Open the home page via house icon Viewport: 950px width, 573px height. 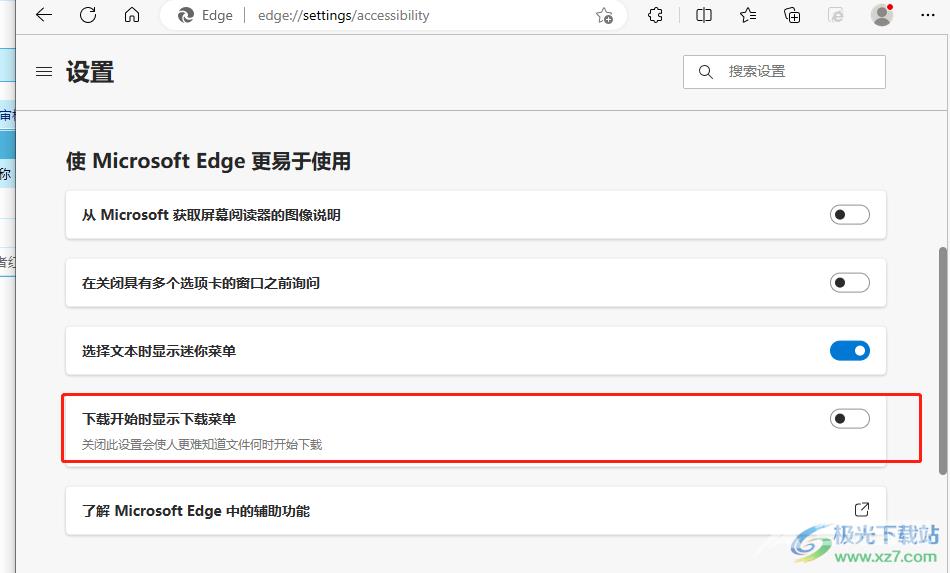click(x=131, y=15)
